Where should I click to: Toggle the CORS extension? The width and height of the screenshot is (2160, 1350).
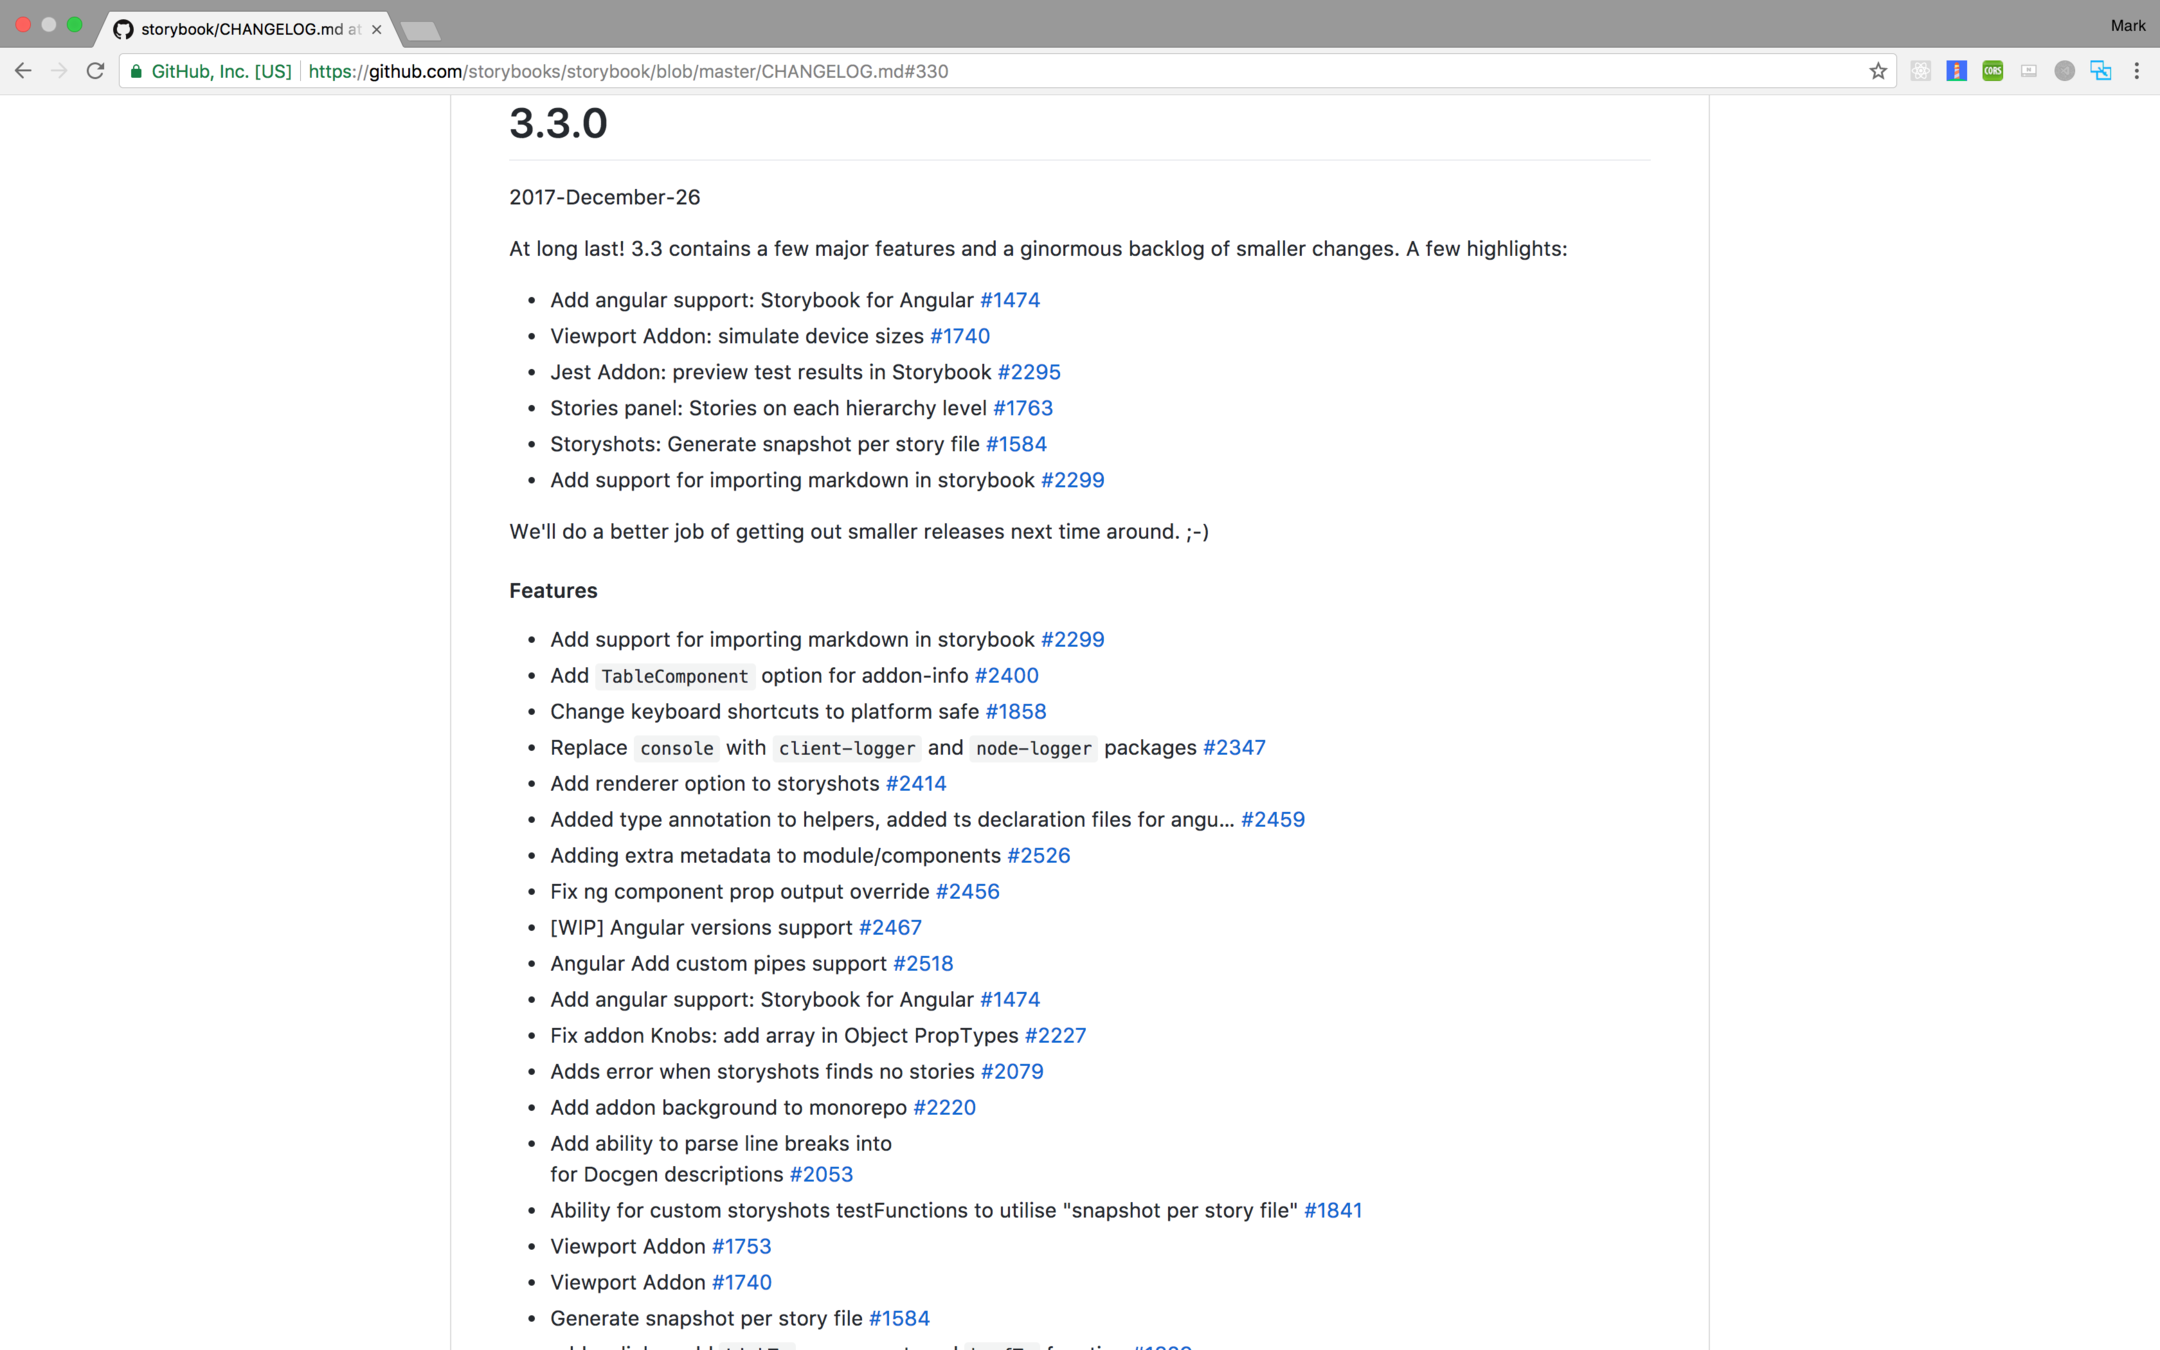point(1992,71)
